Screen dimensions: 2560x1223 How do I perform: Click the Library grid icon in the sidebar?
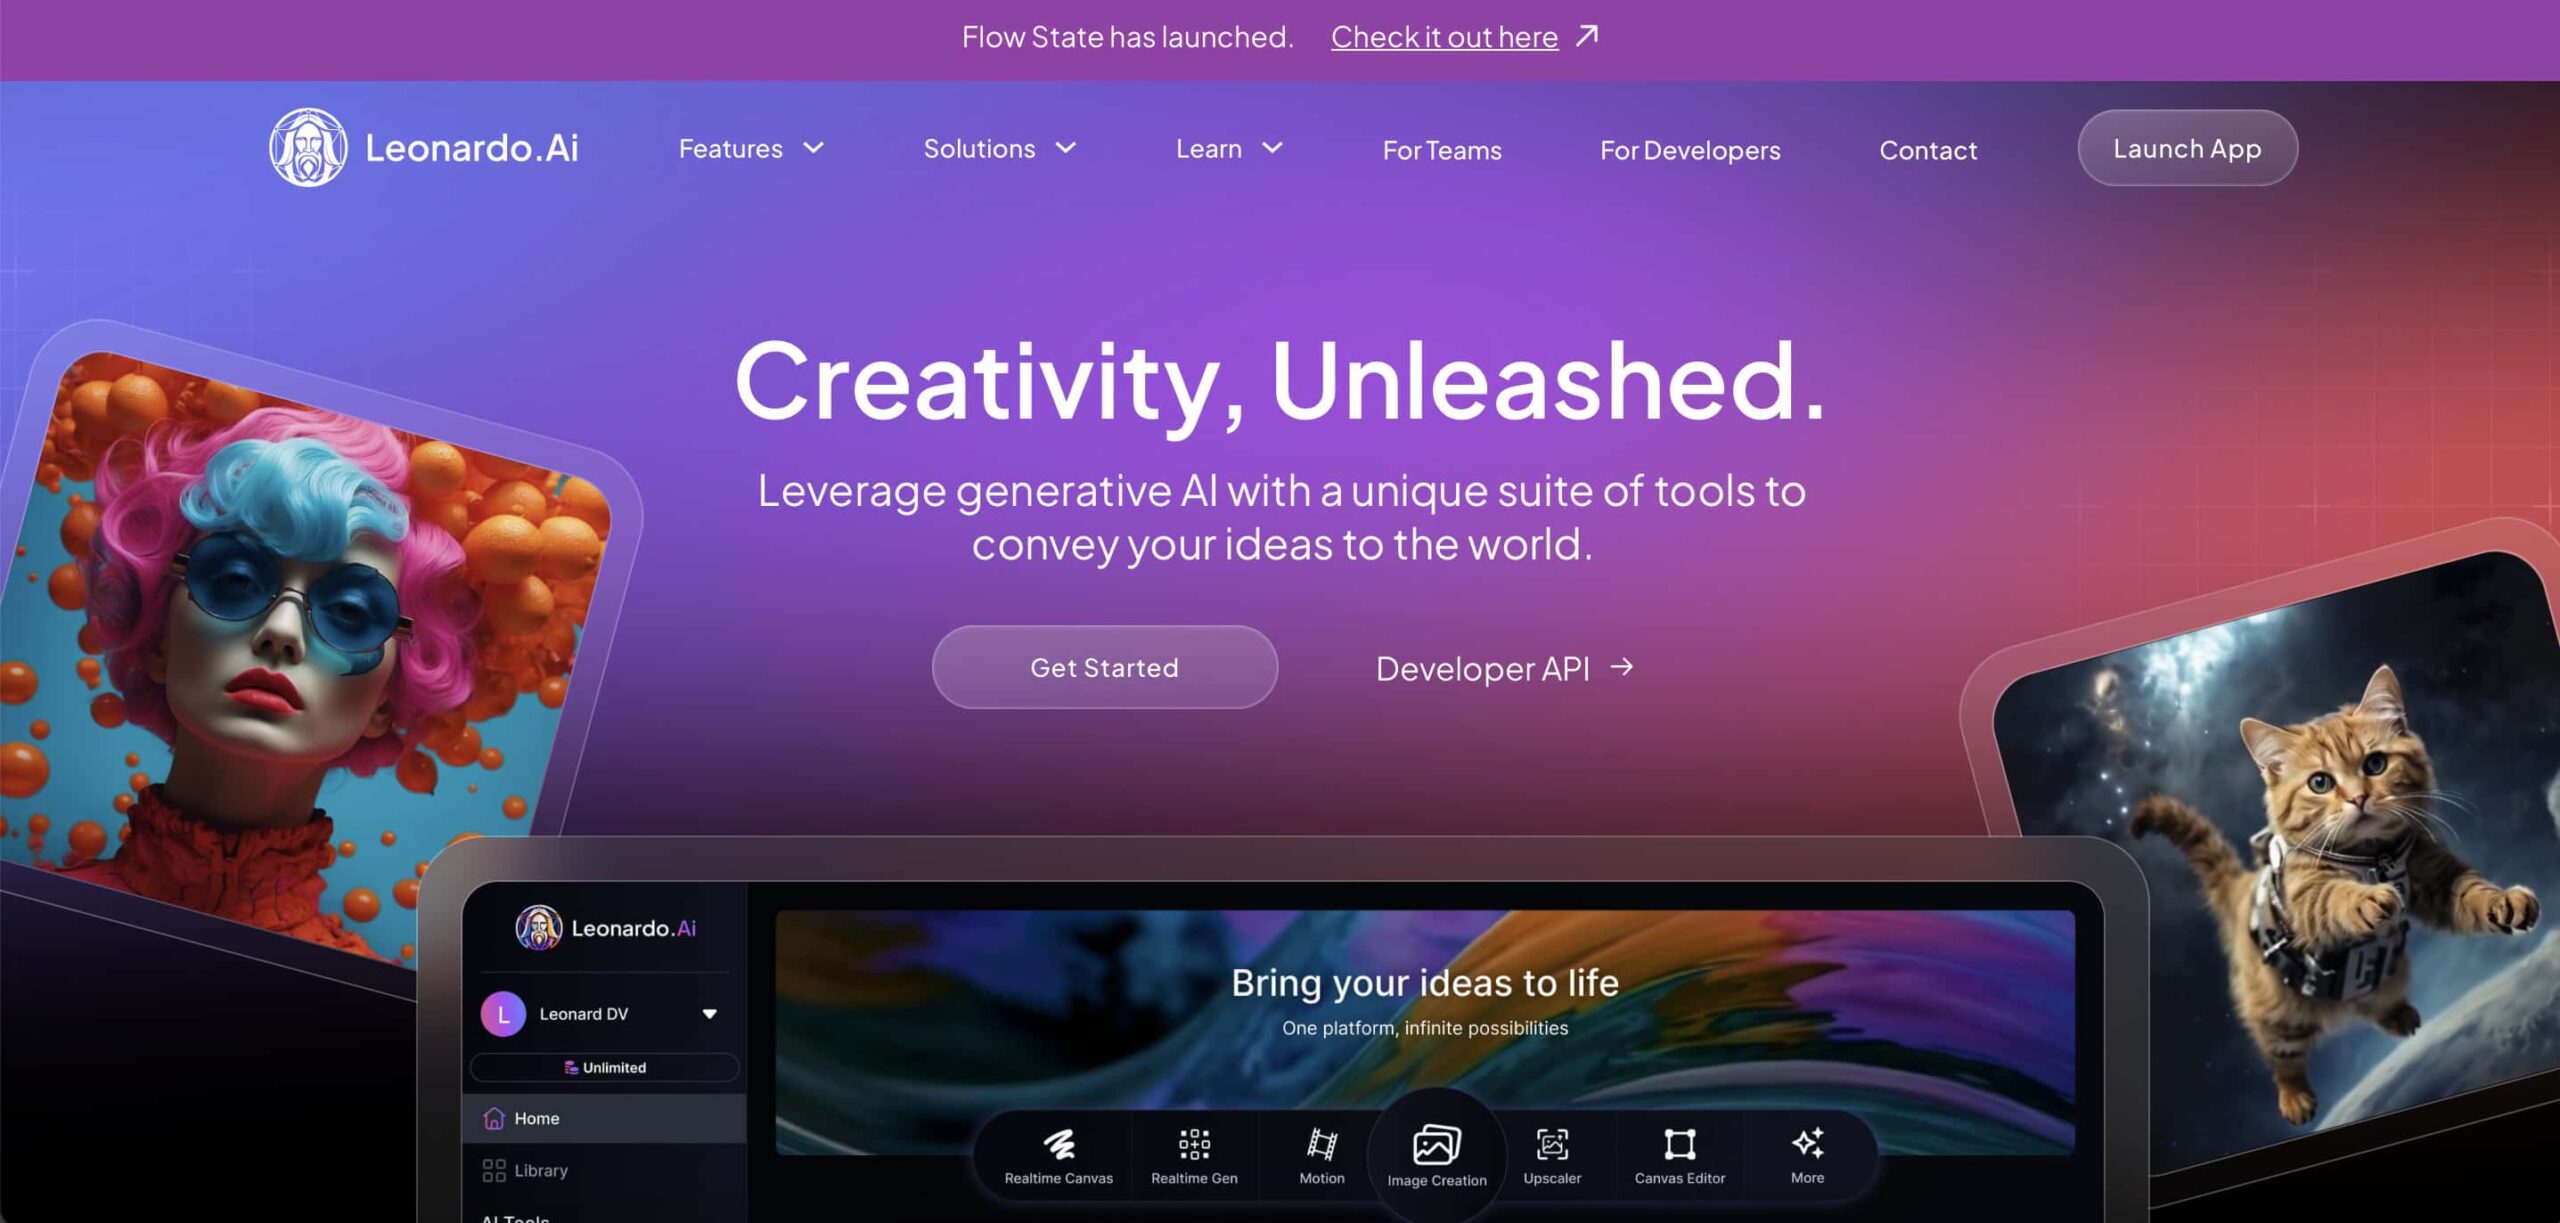(x=494, y=1170)
